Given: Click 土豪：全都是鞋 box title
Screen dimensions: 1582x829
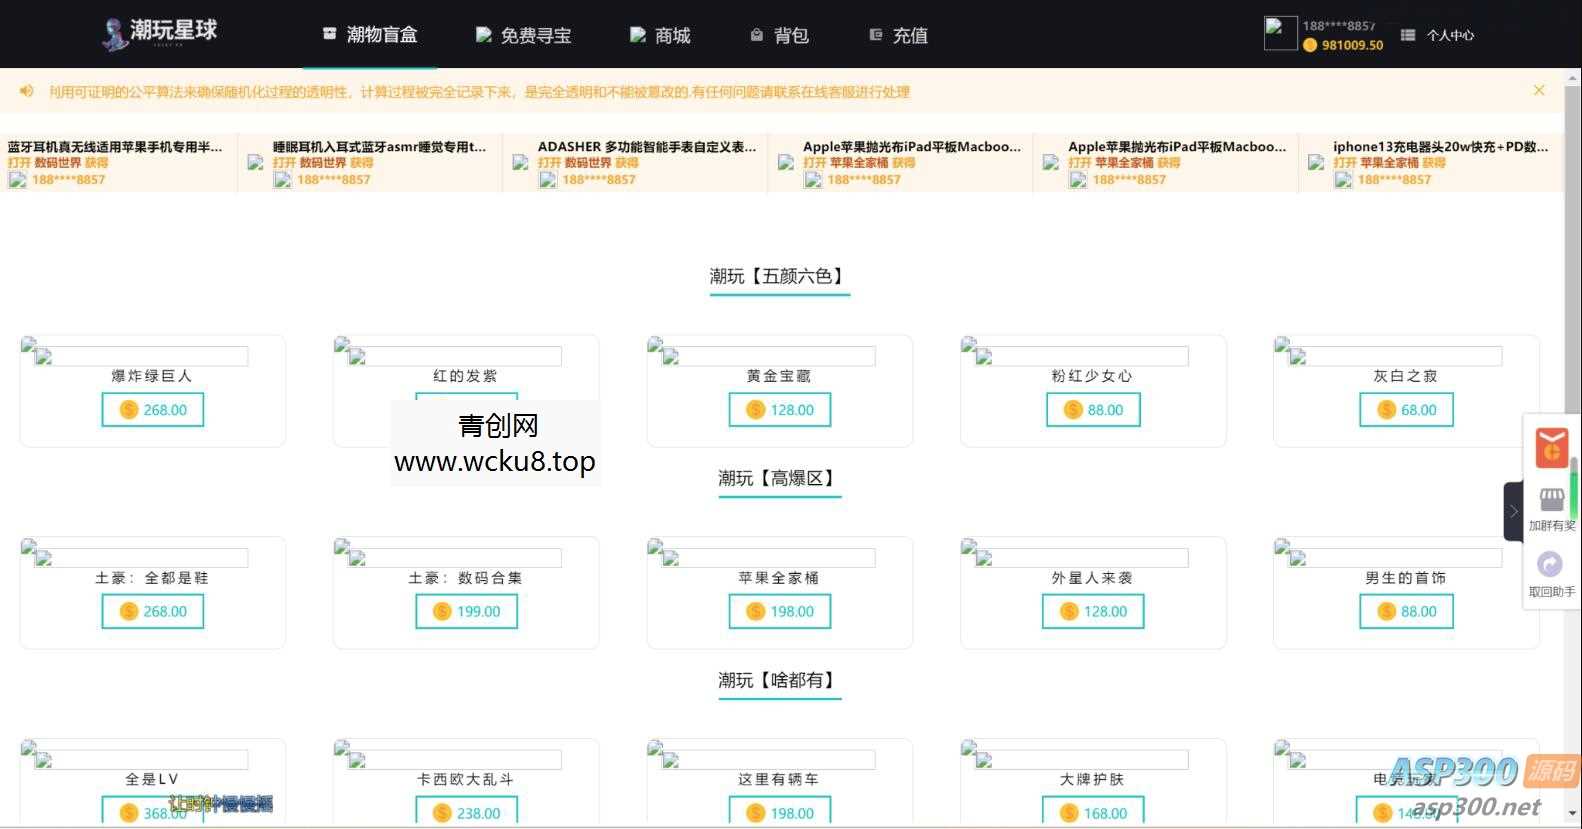Looking at the screenshot, I should pyautogui.click(x=152, y=578).
